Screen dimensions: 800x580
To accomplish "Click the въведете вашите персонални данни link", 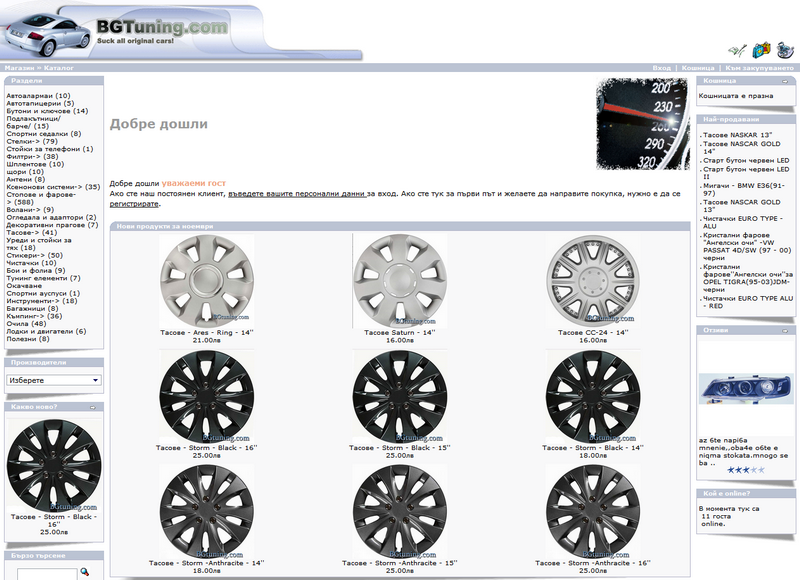I will coord(296,194).
